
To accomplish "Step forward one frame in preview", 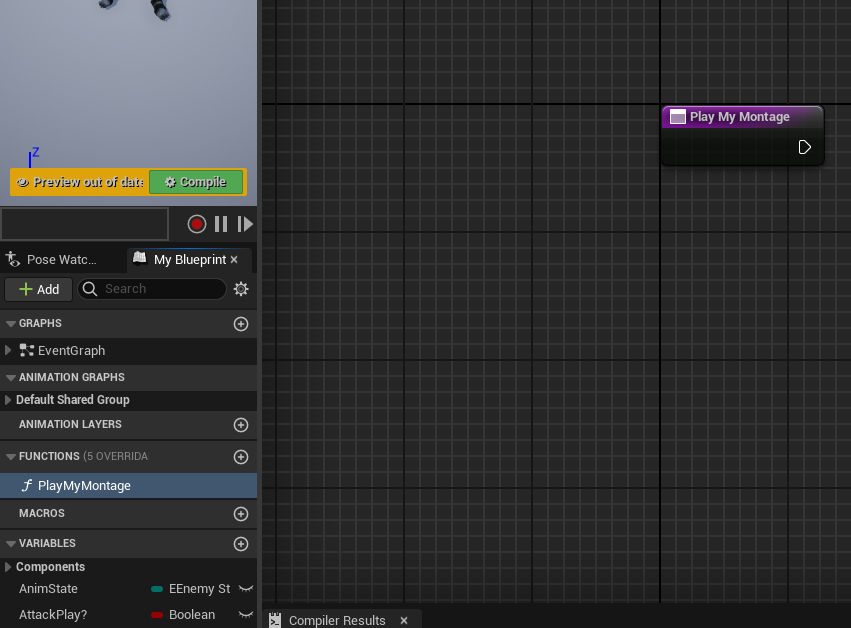I will click(x=245, y=224).
